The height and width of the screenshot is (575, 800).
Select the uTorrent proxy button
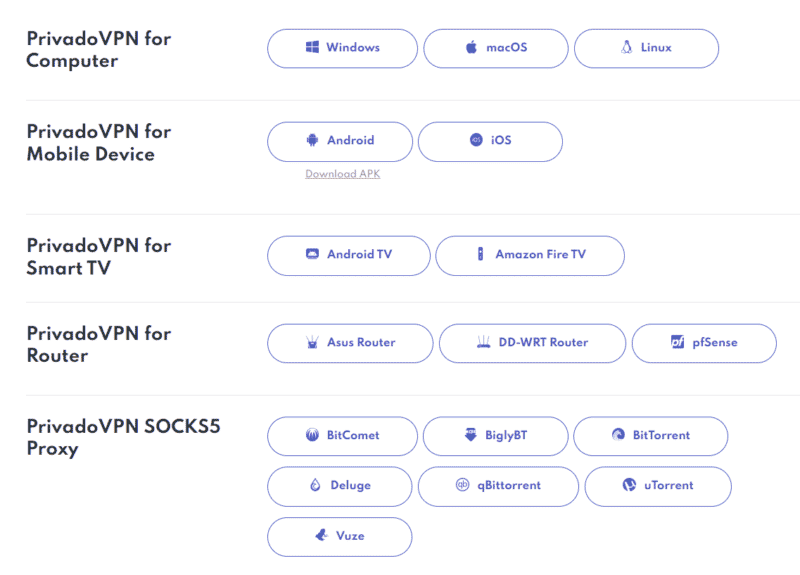[x=658, y=486]
